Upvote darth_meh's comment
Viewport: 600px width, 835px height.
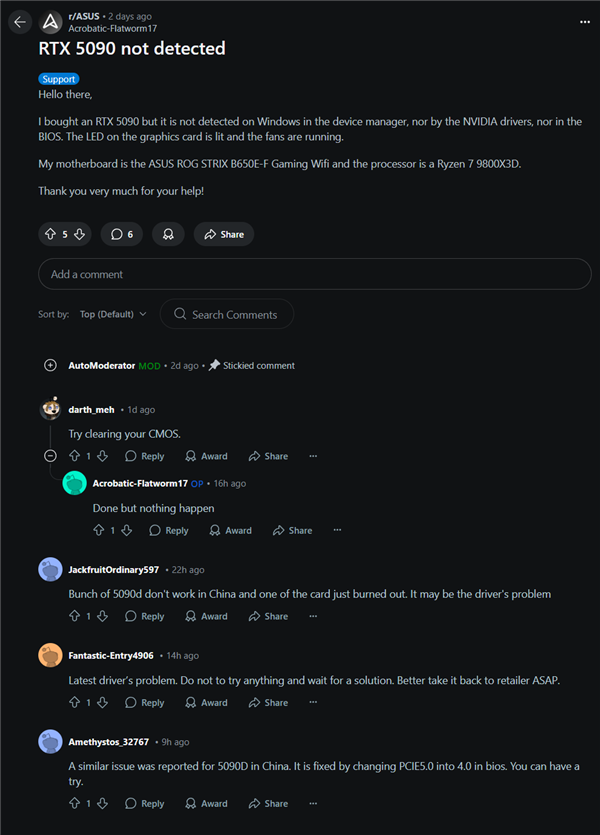74,456
